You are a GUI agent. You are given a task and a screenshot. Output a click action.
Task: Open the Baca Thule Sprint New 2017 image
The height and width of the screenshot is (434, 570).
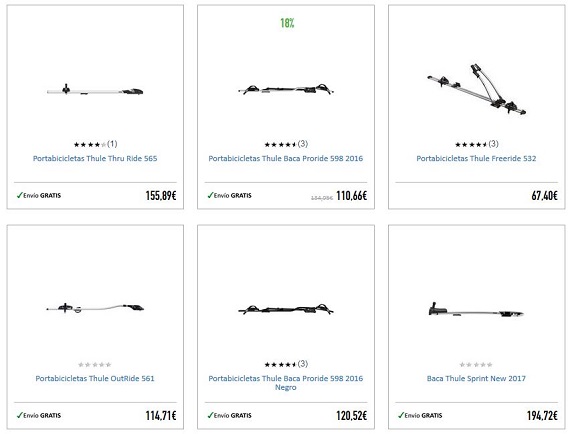(x=476, y=310)
